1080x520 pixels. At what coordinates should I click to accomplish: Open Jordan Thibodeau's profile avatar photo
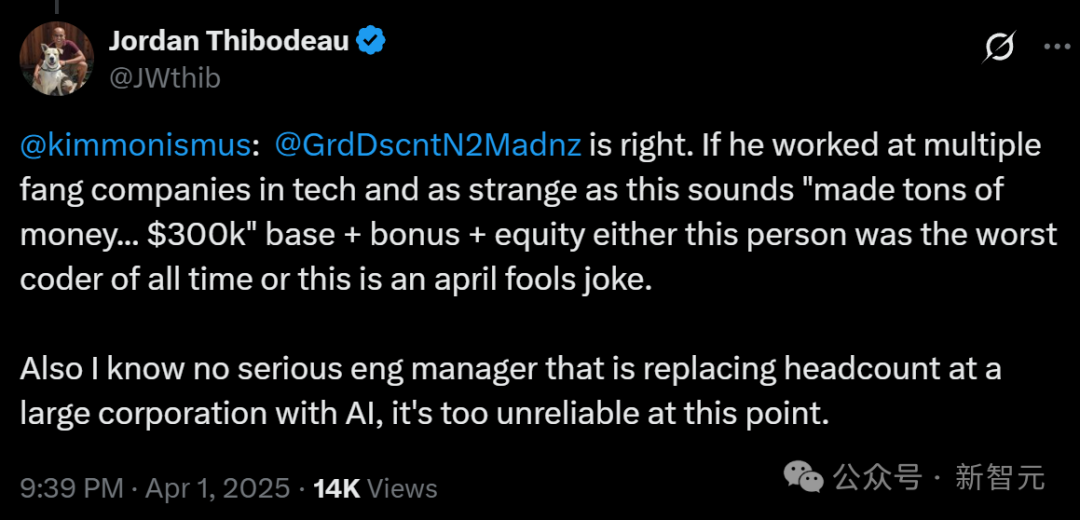(56, 59)
